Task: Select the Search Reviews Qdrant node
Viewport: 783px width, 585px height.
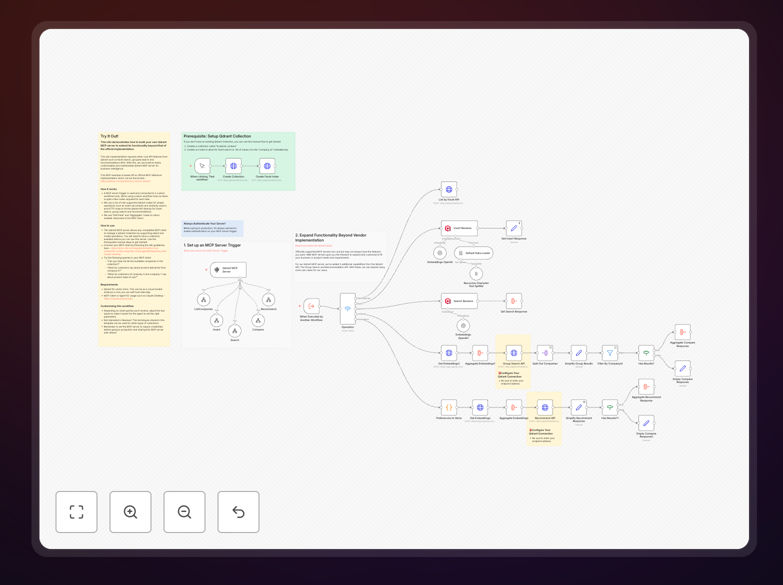Action: tap(459, 301)
